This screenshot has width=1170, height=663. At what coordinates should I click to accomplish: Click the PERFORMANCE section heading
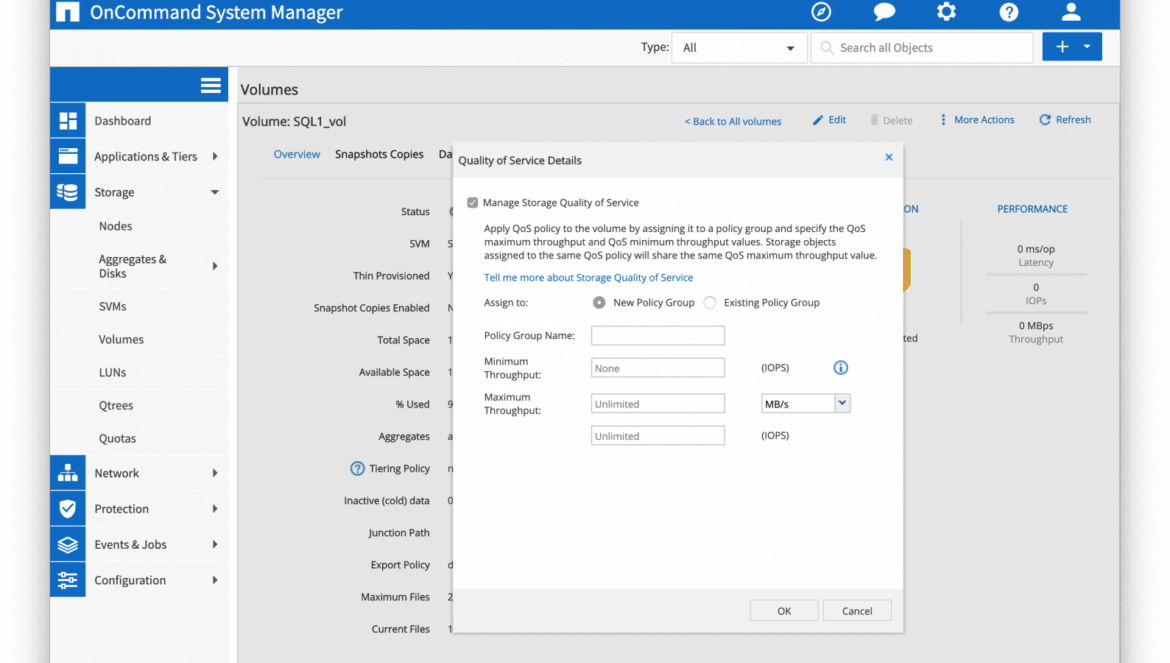(x=1032, y=209)
